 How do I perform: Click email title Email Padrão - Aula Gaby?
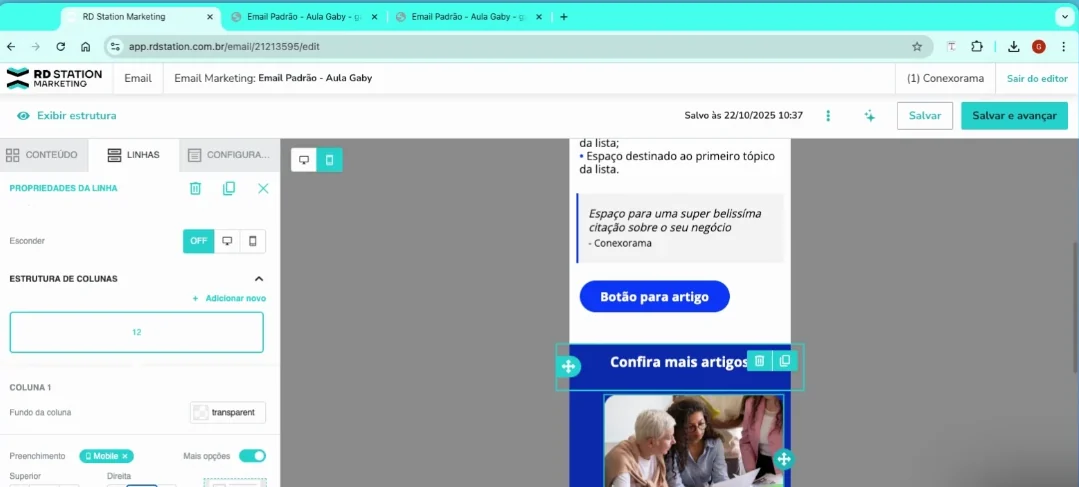click(x=315, y=78)
